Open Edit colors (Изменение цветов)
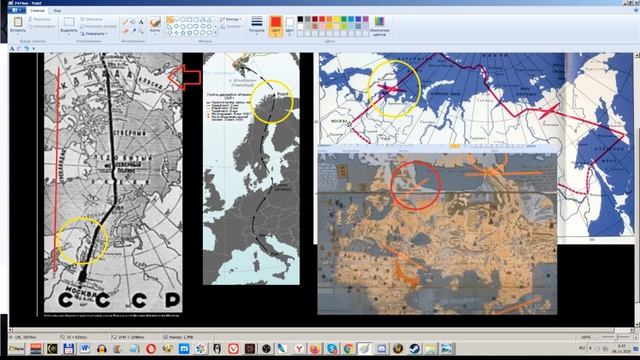The image size is (640, 360). pyautogui.click(x=379, y=25)
